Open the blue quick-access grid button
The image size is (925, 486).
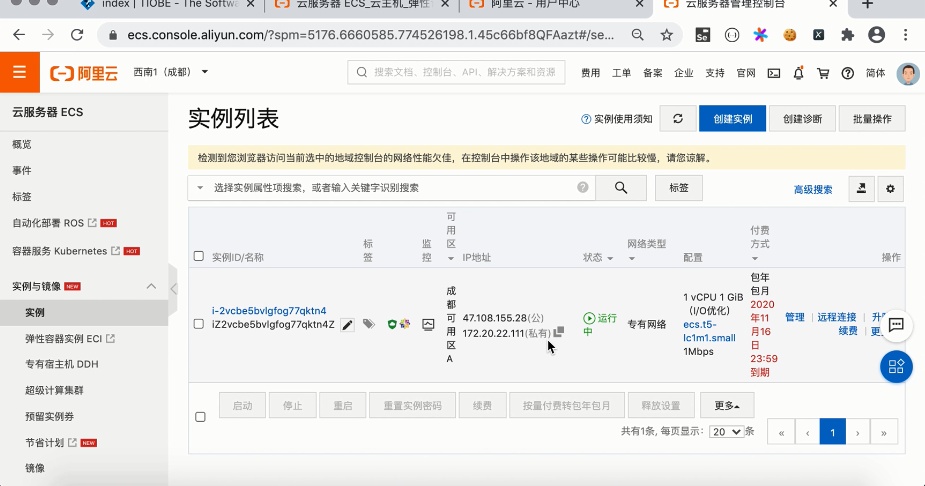coord(896,367)
